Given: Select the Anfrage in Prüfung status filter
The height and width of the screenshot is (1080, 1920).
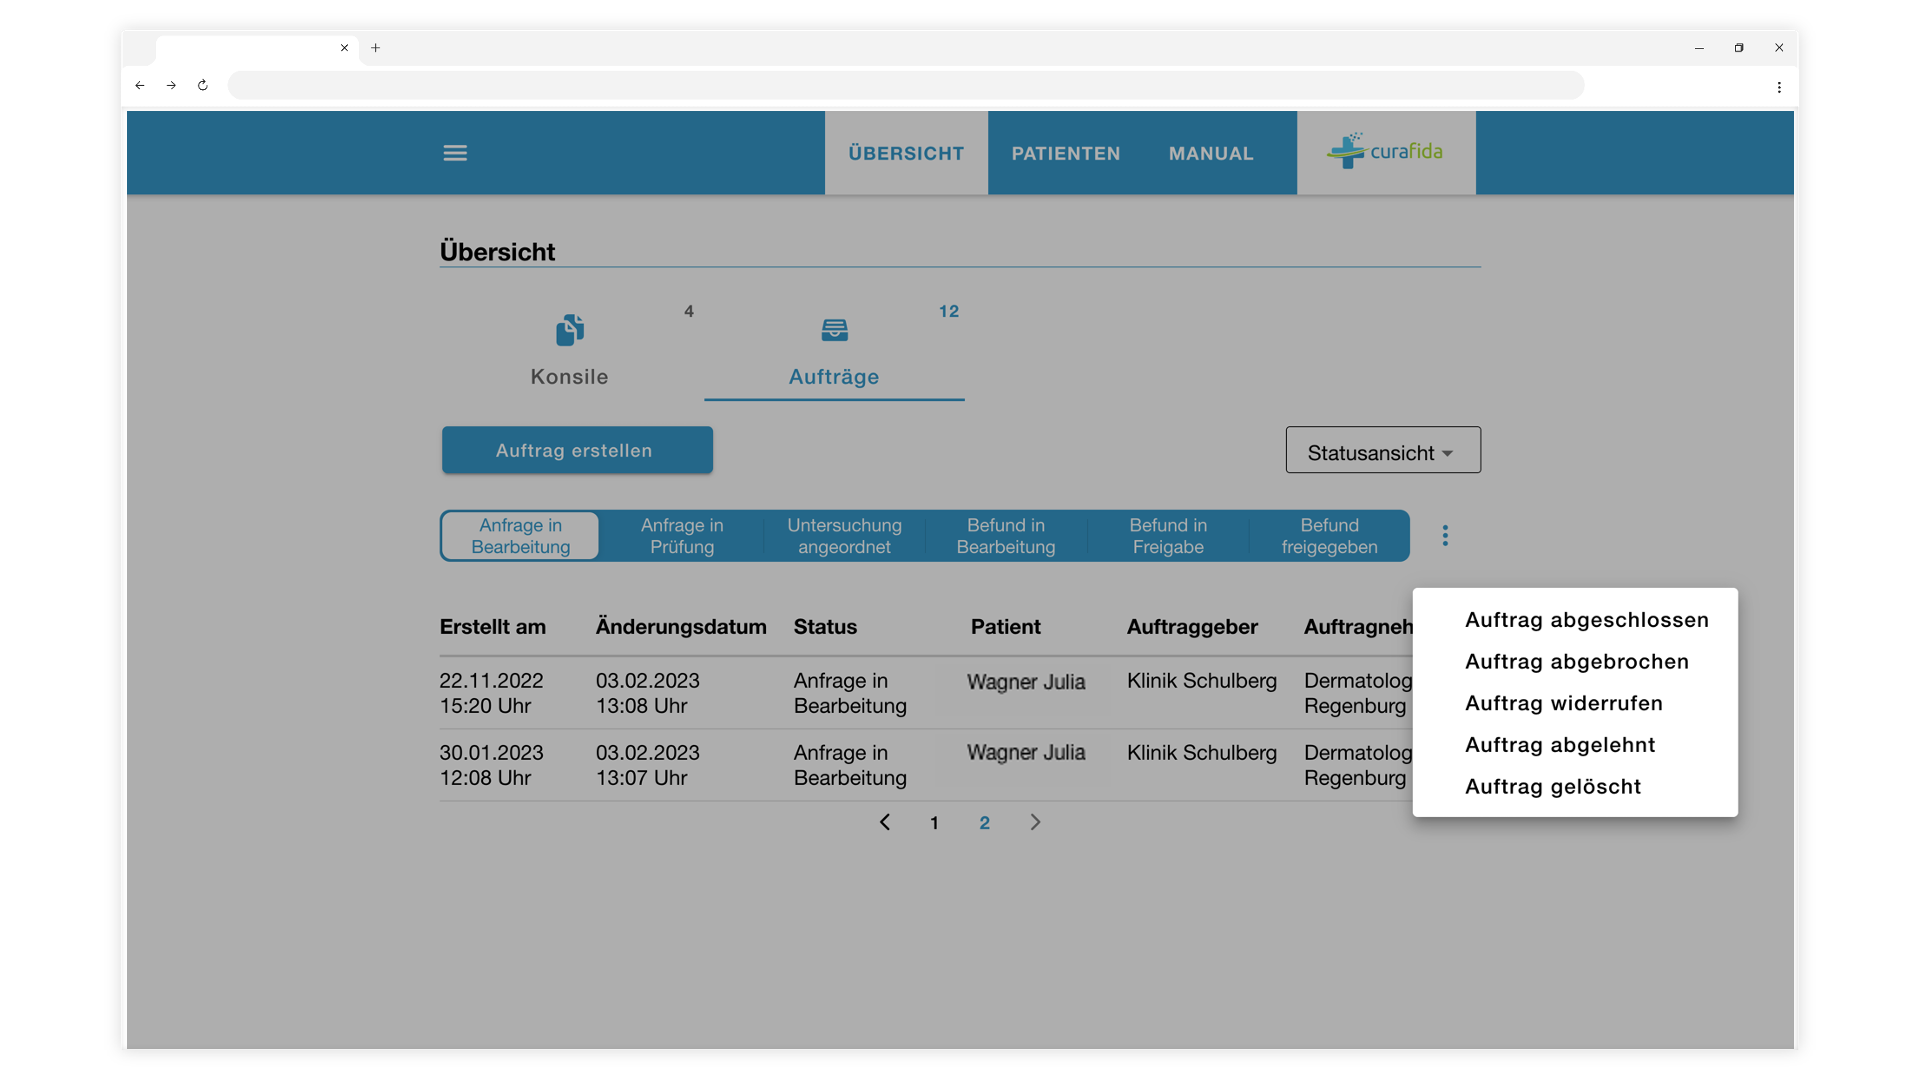Looking at the screenshot, I should tap(682, 536).
